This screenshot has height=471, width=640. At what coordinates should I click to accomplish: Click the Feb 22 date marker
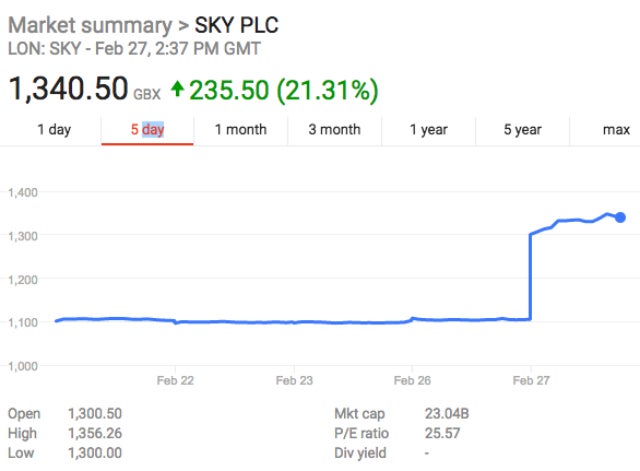[x=176, y=381]
